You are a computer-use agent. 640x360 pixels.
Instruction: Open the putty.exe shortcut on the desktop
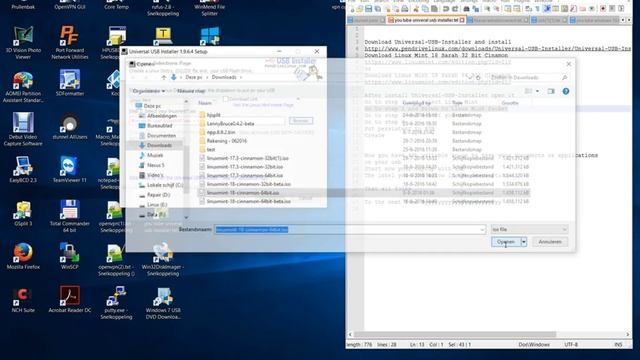(116, 303)
